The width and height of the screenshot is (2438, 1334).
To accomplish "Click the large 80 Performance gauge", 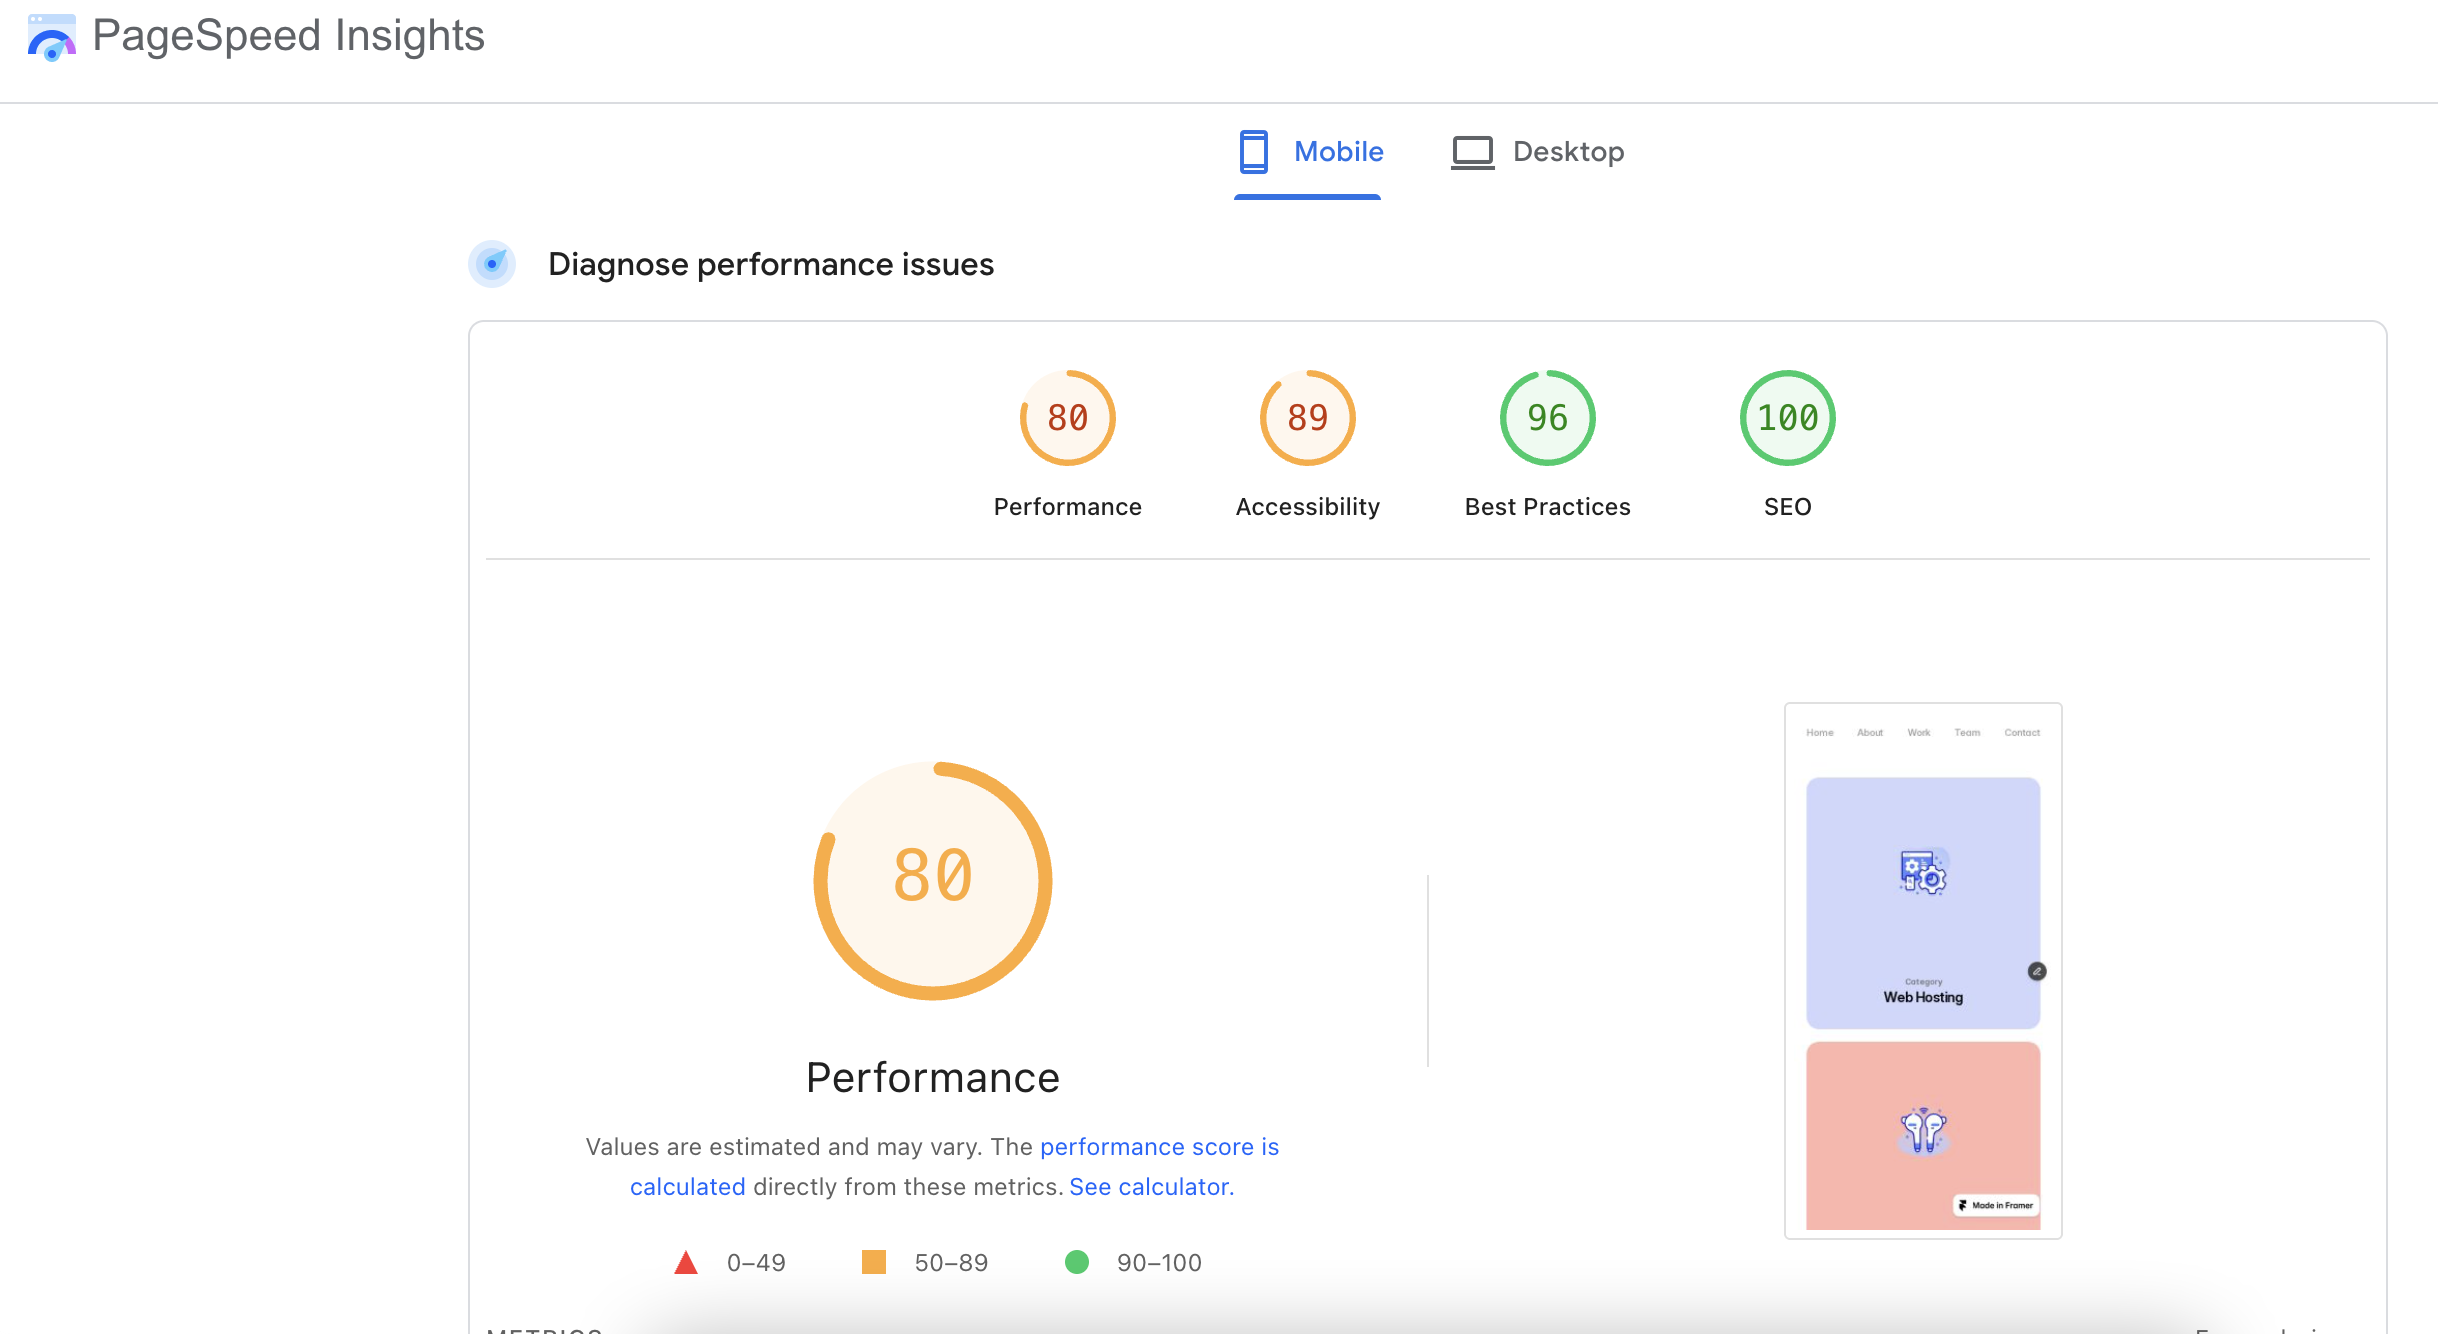I will pos(932,880).
